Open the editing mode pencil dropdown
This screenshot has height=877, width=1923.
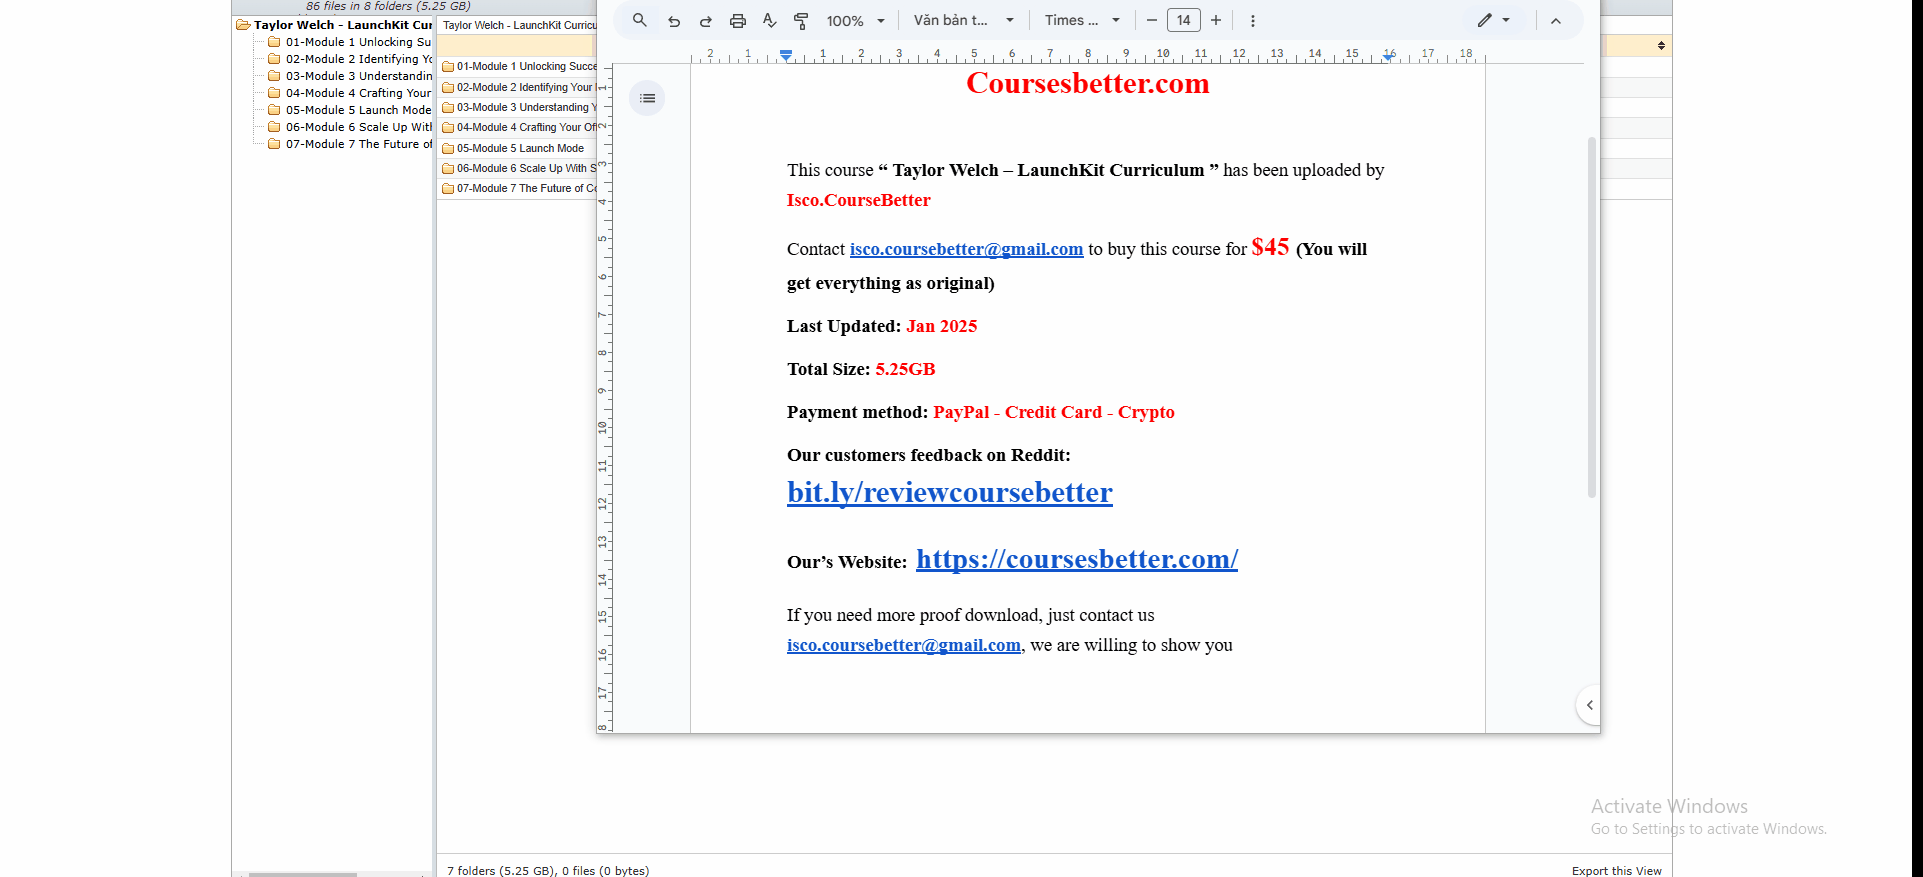coord(1494,20)
